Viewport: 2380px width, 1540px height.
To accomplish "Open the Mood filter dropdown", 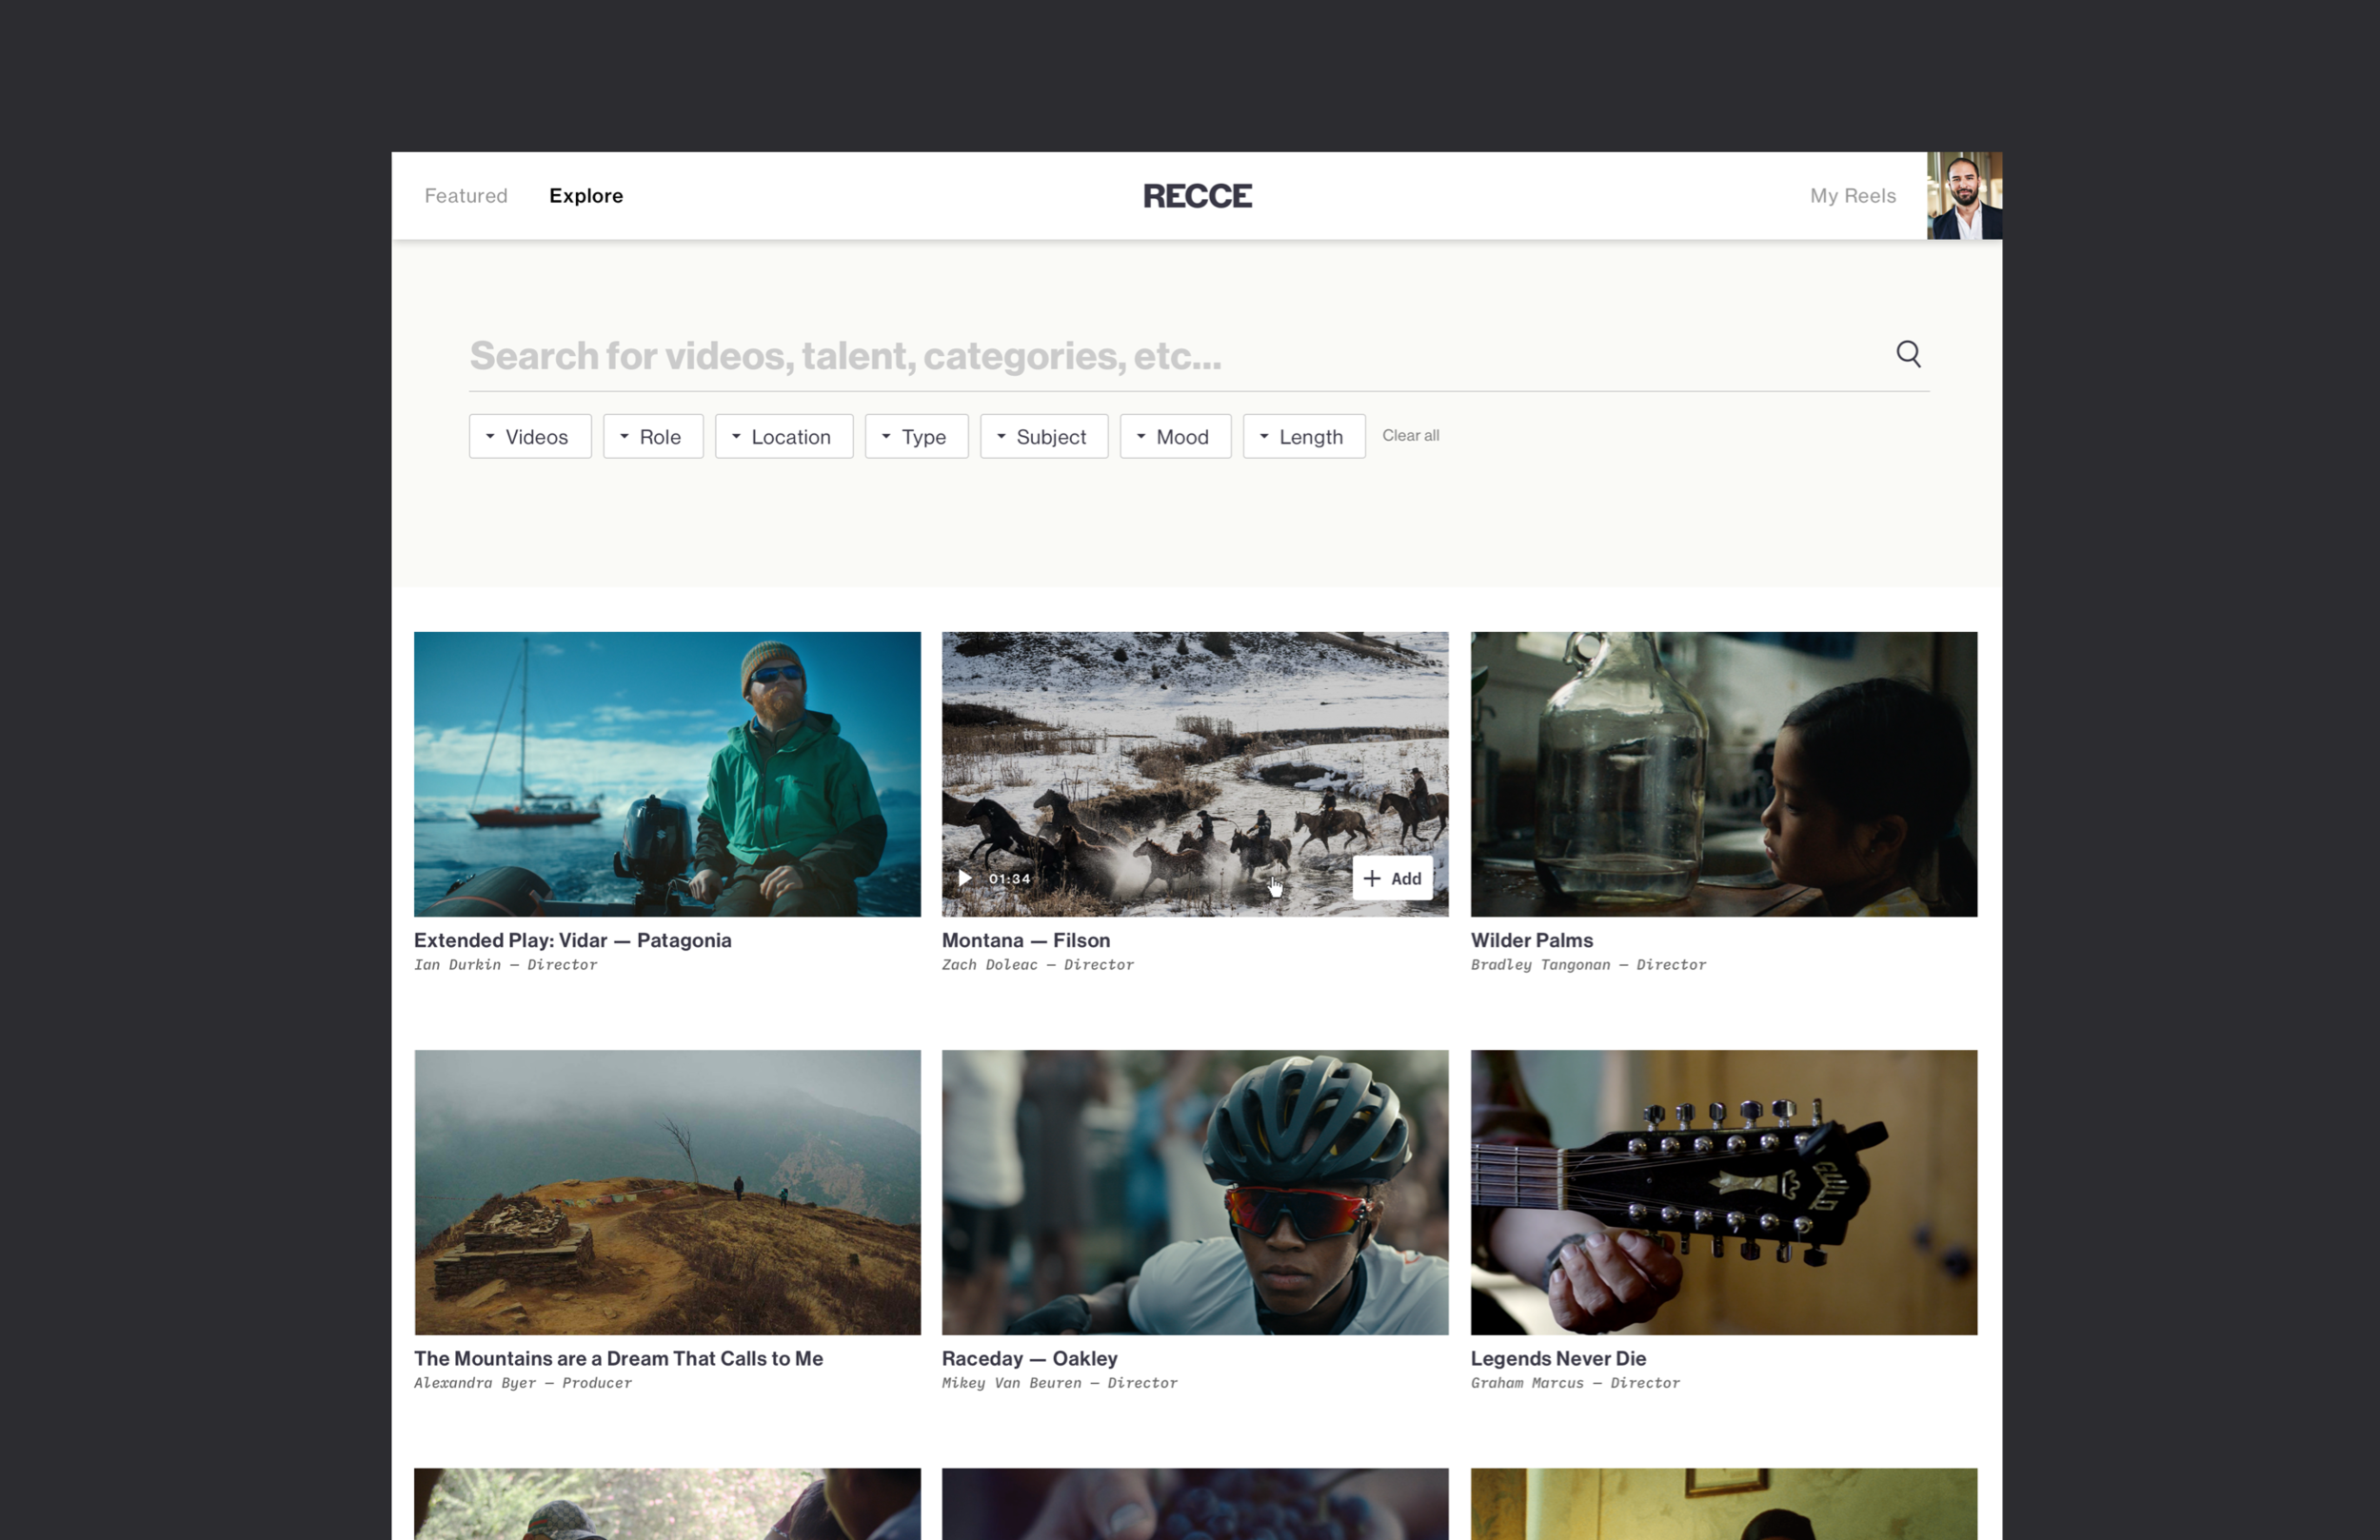I will [1175, 436].
